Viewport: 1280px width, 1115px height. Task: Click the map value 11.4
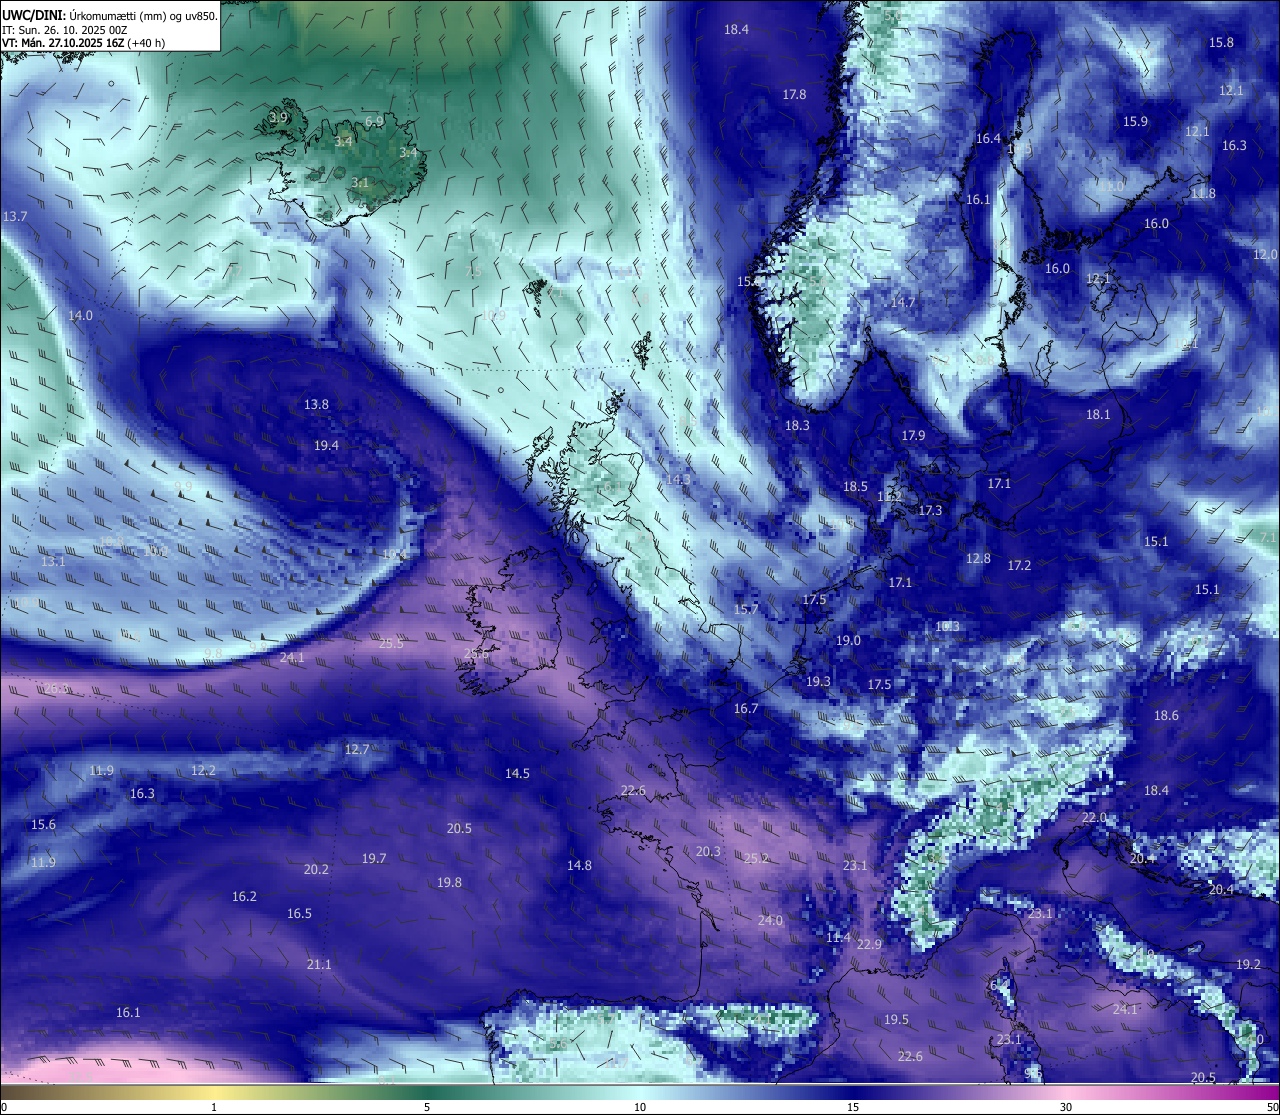[x=838, y=937]
